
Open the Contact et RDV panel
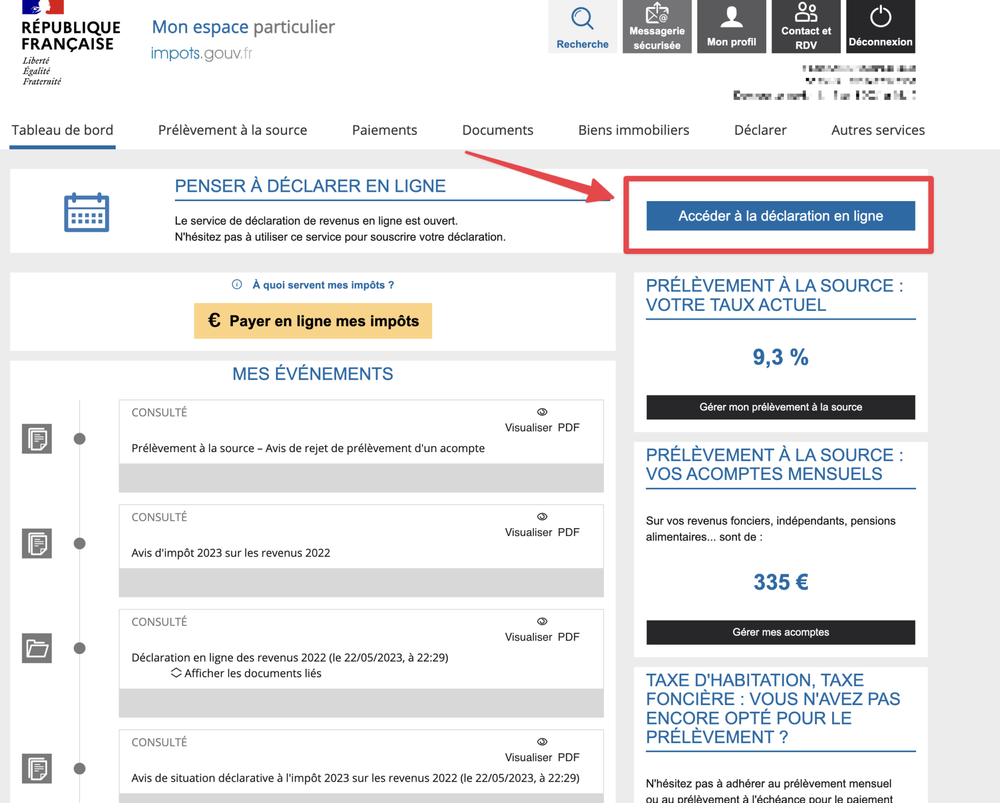[806, 26]
